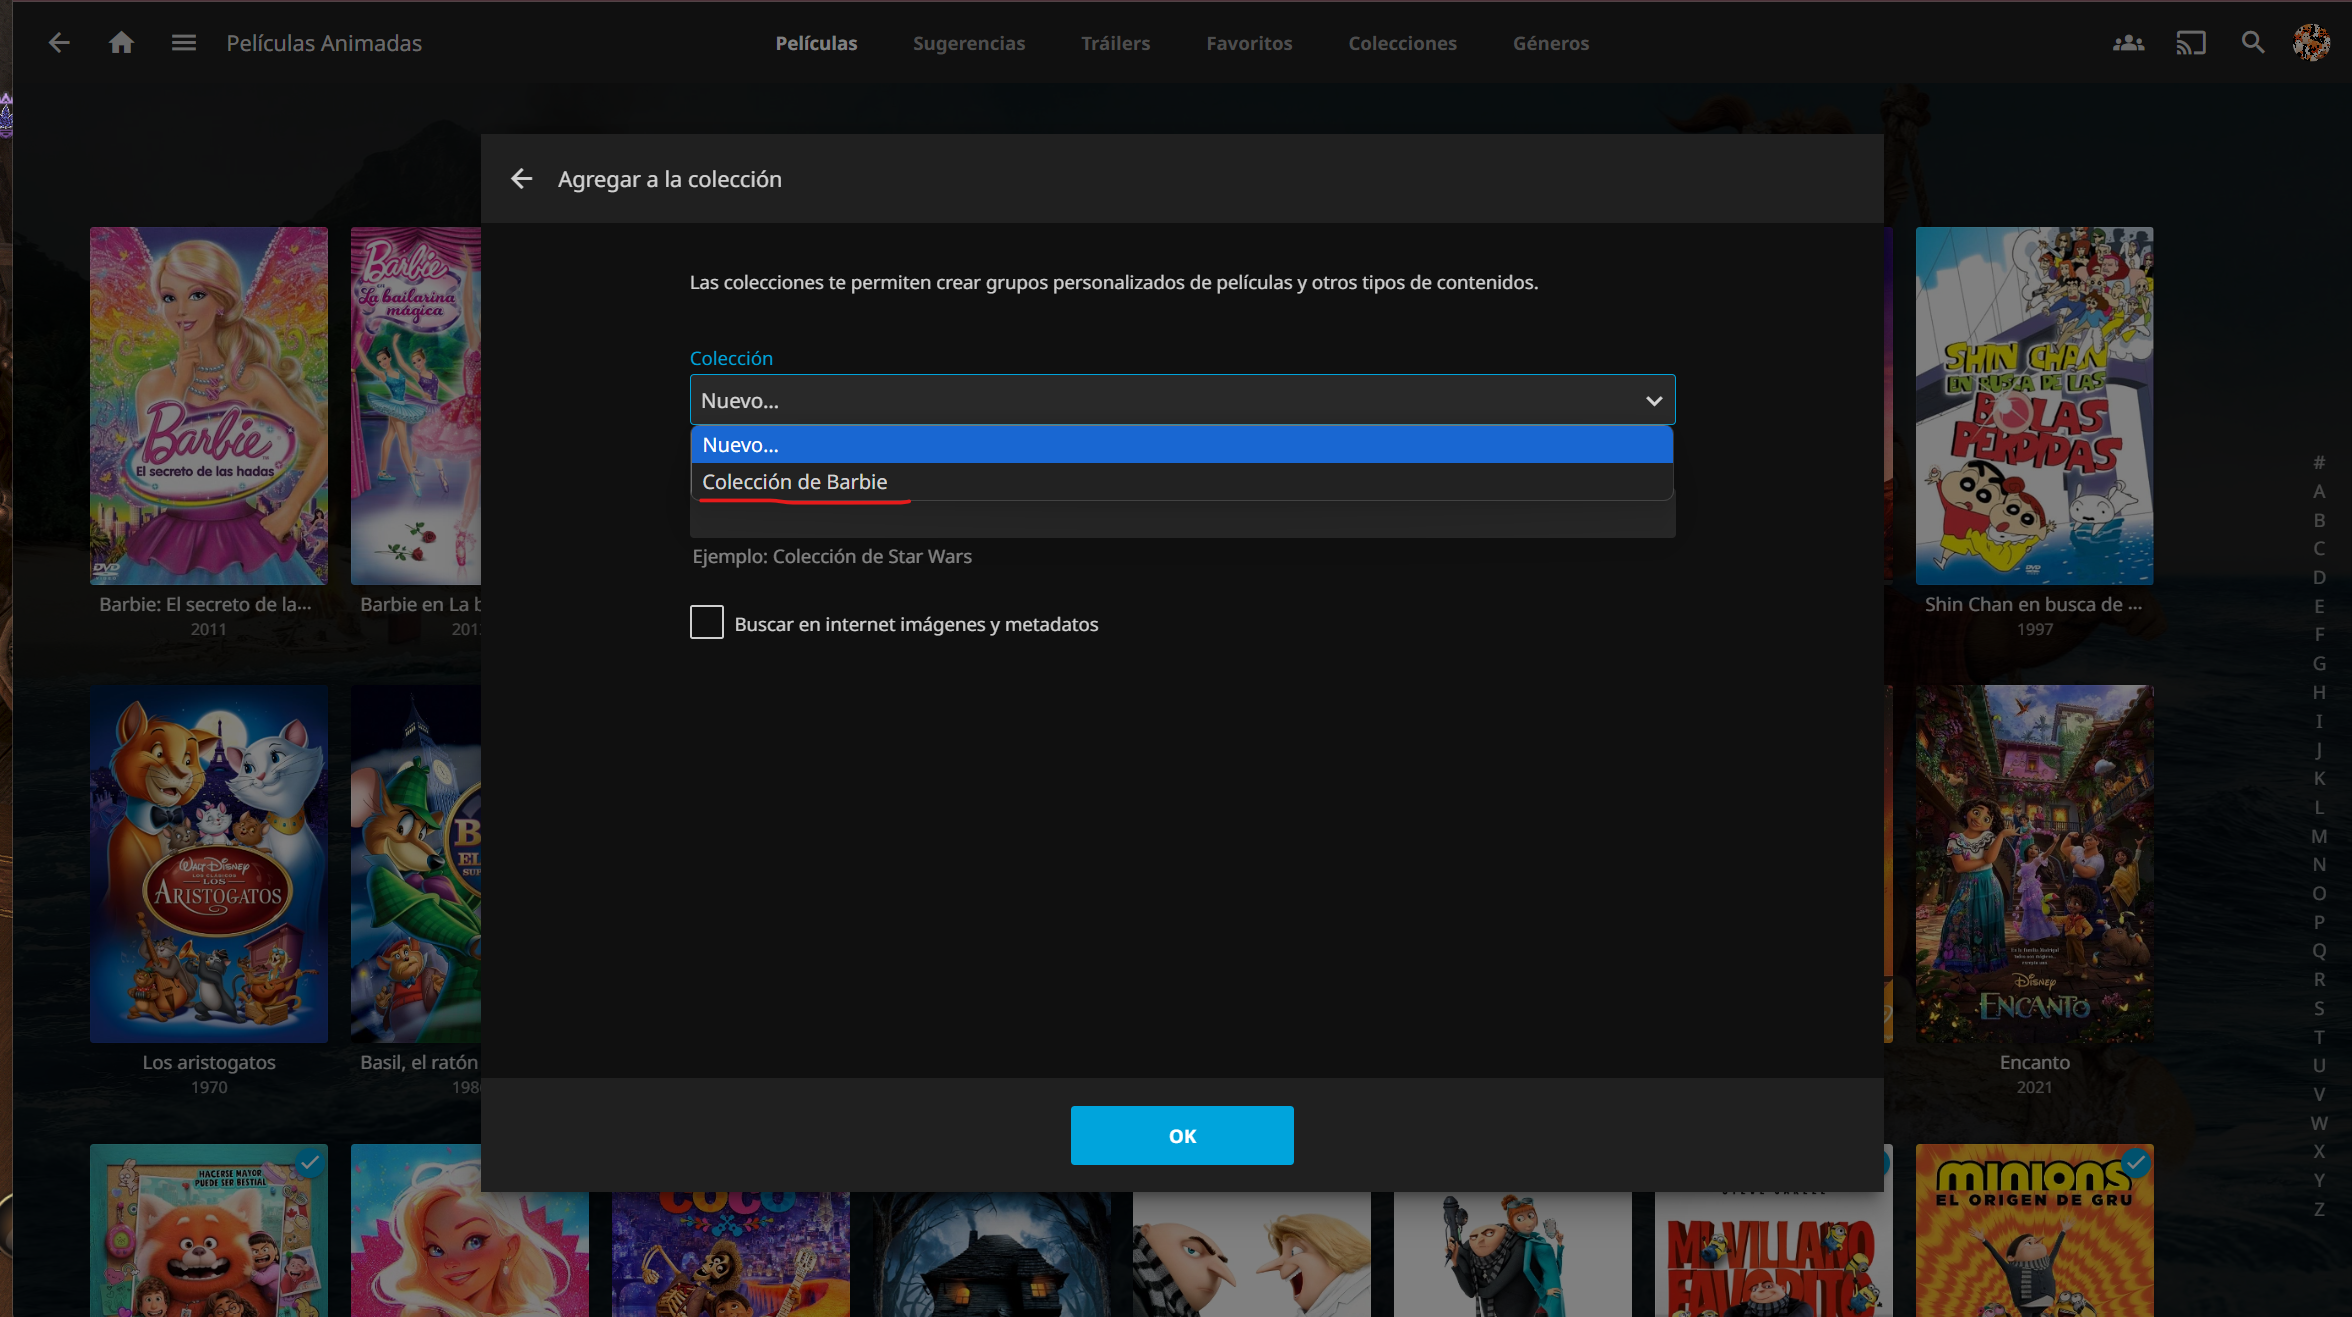Open the Géneros tab link
The width and height of the screenshot is (2352, 1317).
pyautogui.click(x=1550, y=43)
